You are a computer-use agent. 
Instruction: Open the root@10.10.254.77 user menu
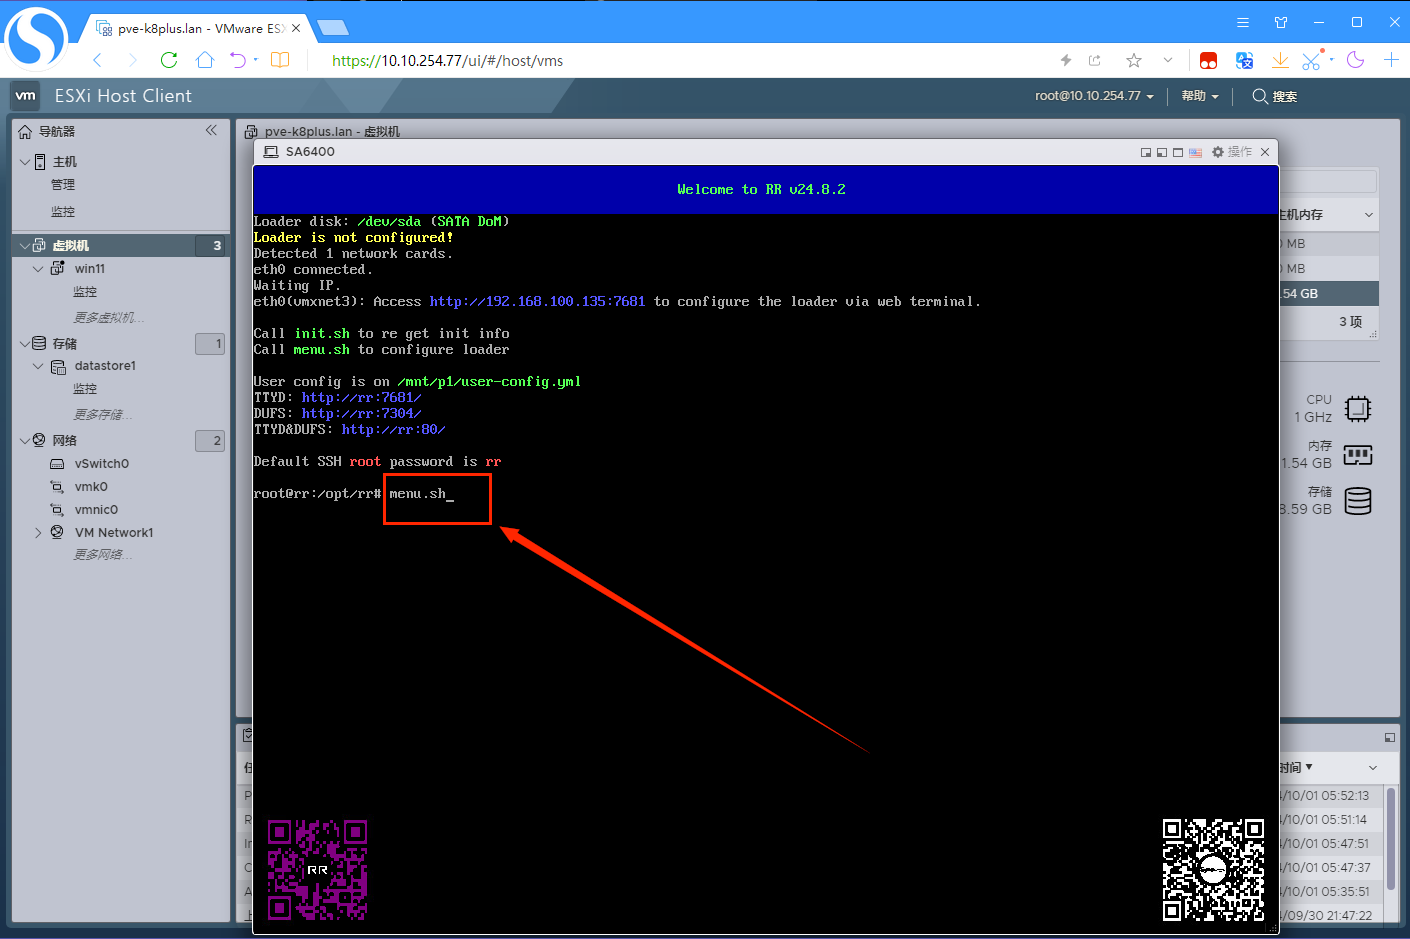(1094, 96)
